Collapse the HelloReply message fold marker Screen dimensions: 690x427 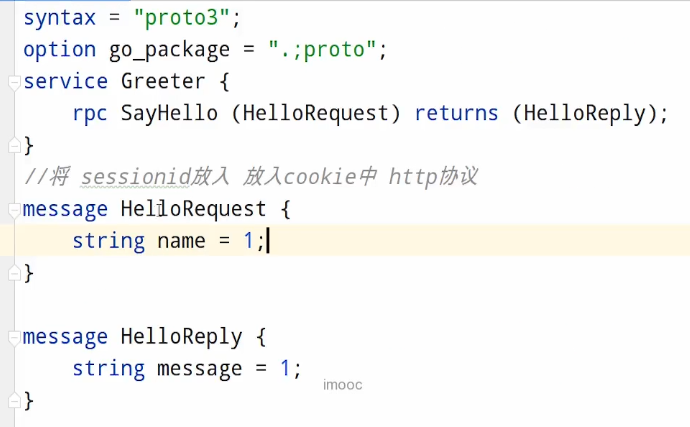14,338
